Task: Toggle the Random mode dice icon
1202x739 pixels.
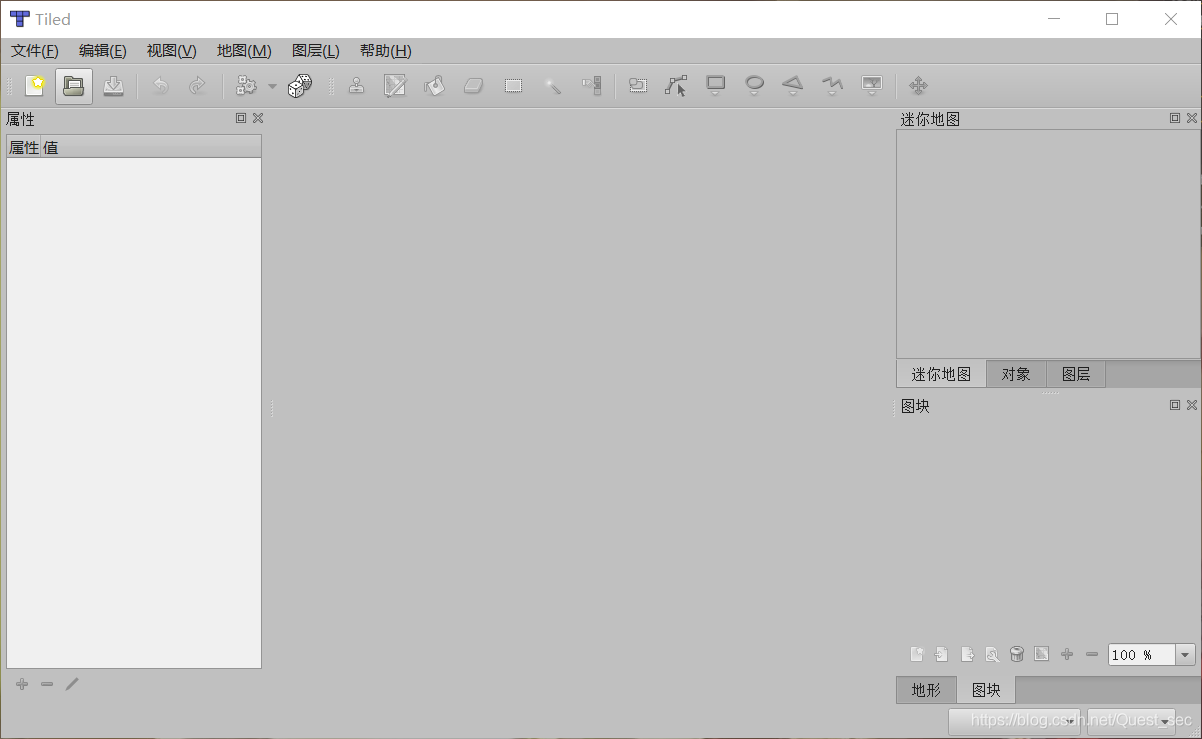Action: (300, 86)
